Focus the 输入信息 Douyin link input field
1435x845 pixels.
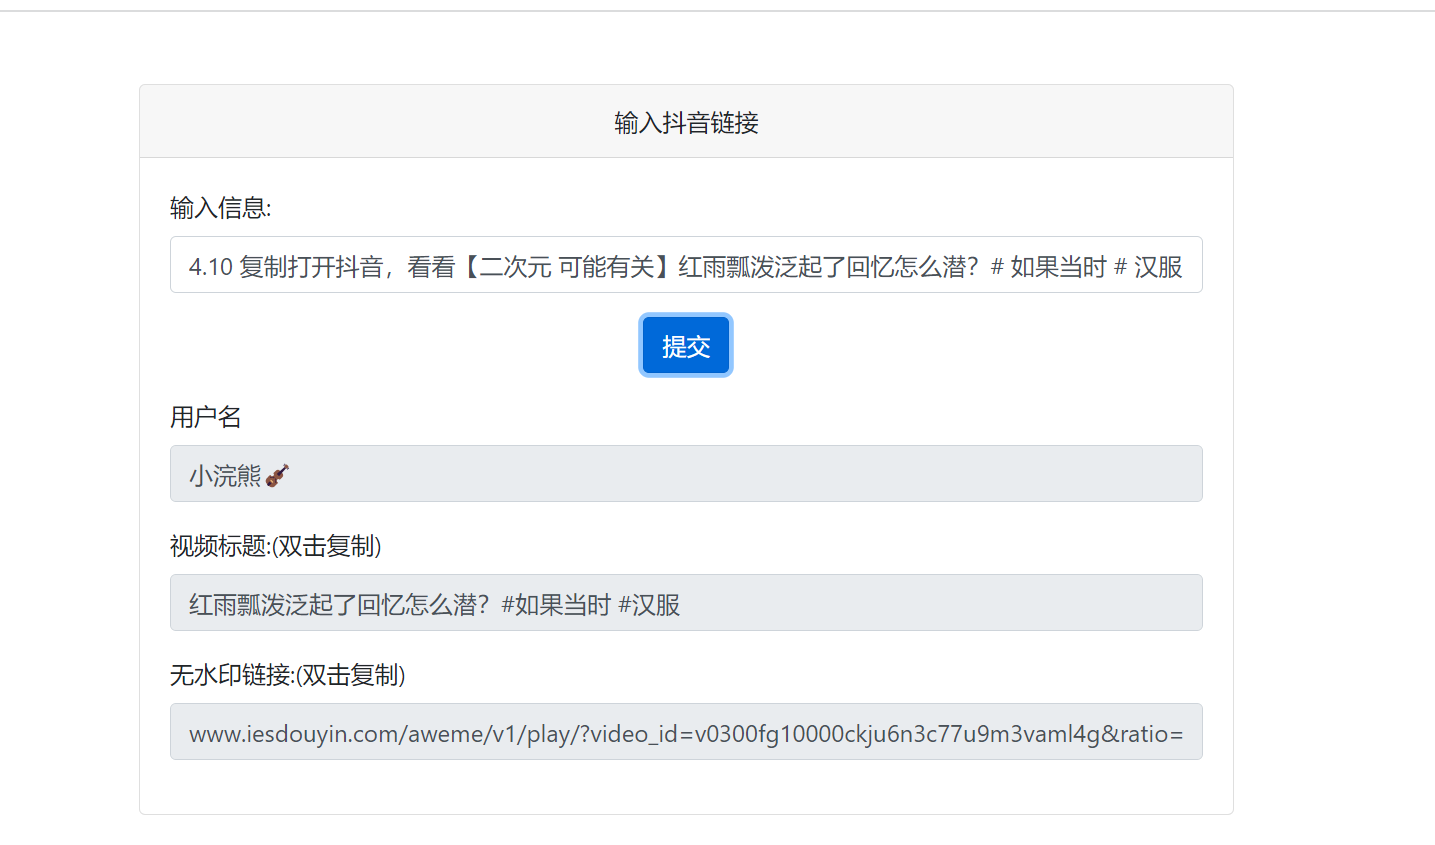click(686, 265)
